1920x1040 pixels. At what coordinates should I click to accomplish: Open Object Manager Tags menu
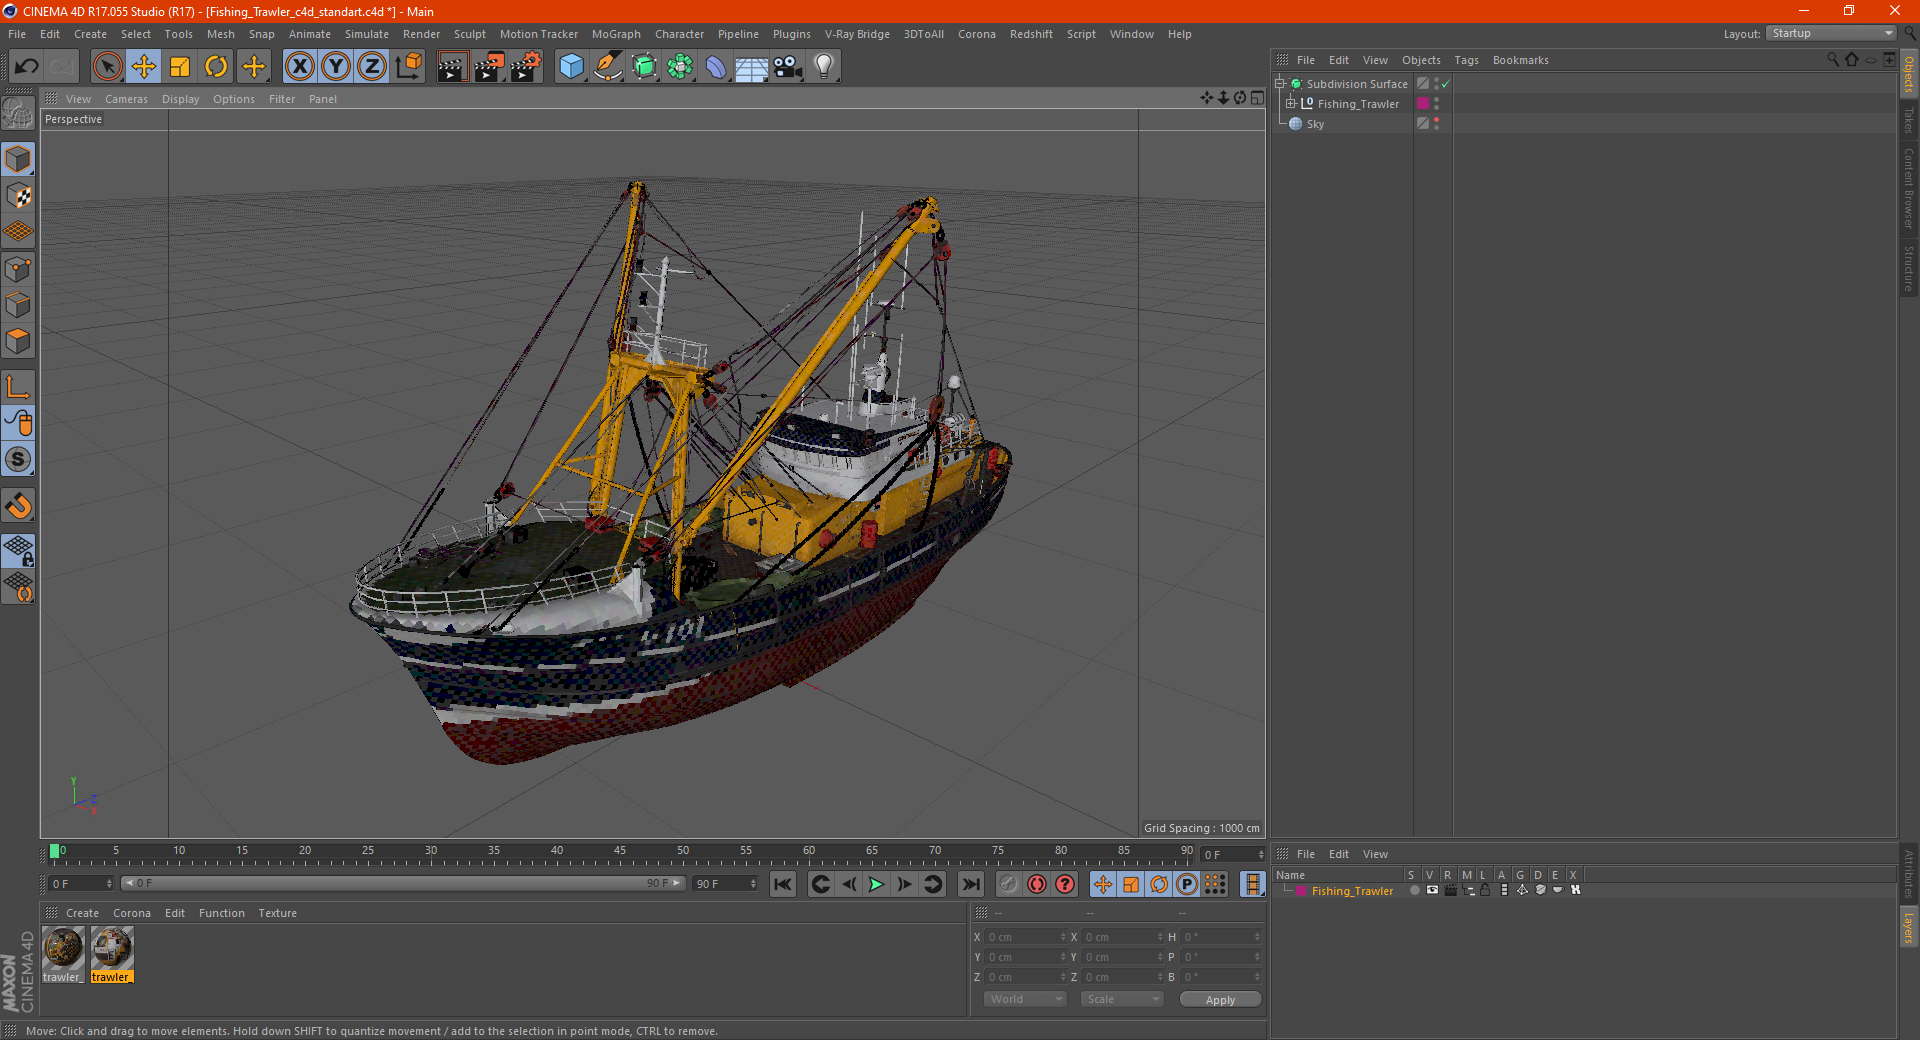[x=1466, y=60]
